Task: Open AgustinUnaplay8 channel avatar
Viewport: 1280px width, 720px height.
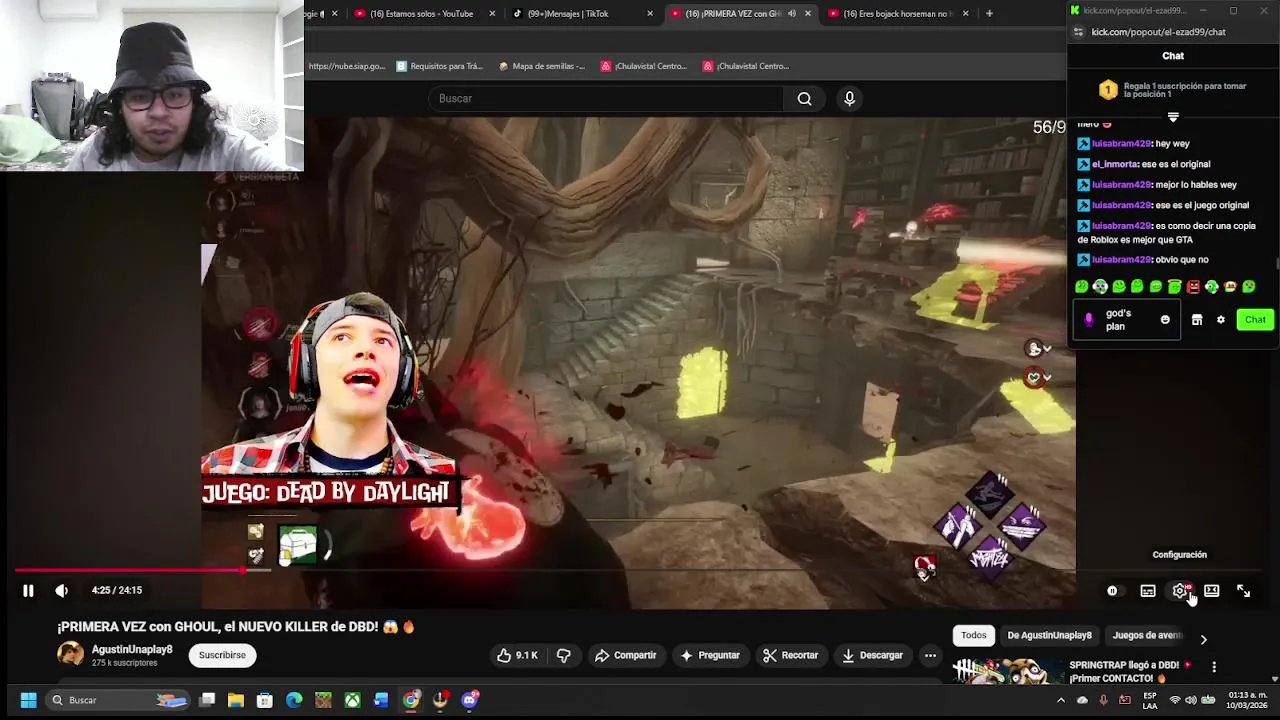Action: click(x=70, y=655)
